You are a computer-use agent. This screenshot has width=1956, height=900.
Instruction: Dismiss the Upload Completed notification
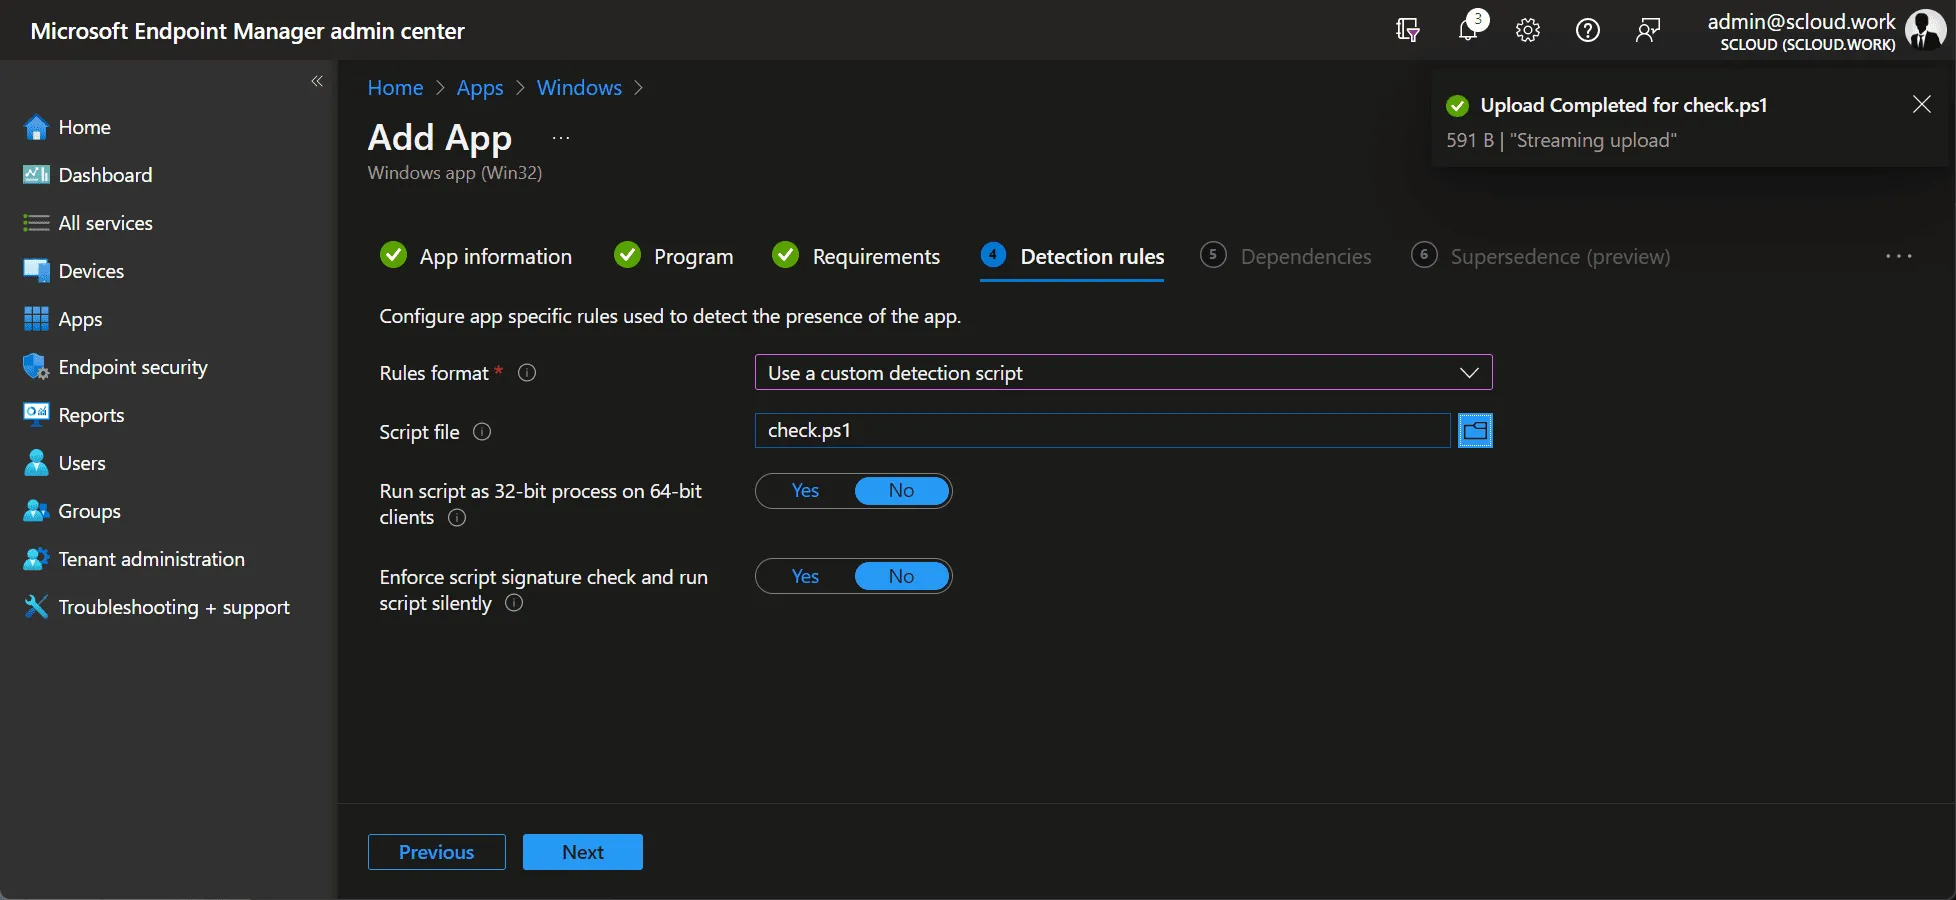1921,104
